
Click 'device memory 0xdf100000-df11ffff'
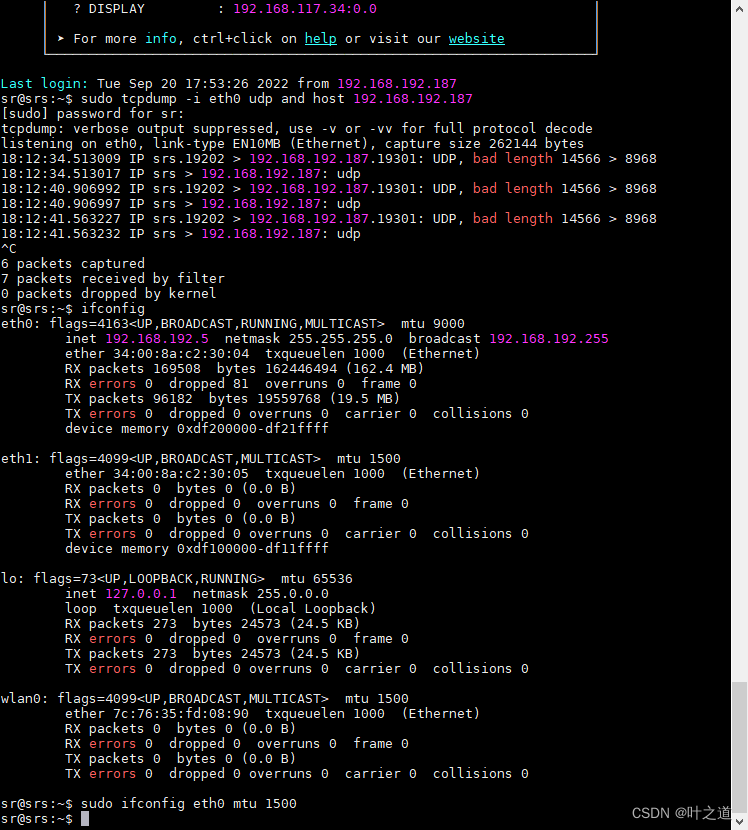click(x=196, y=548)
